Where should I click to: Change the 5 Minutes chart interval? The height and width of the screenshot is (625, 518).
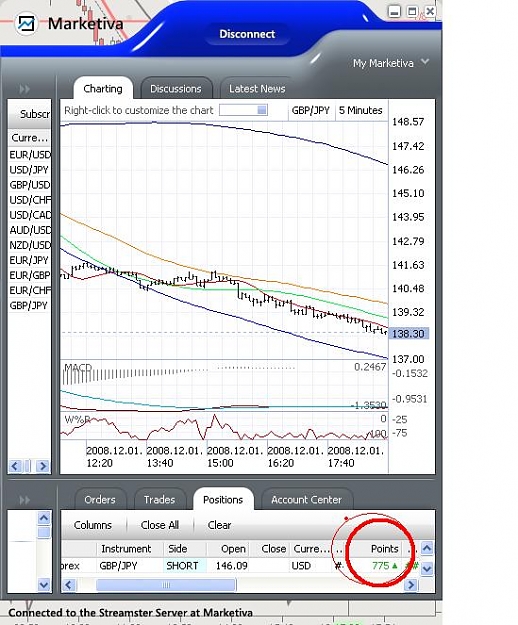click(361, 110)
